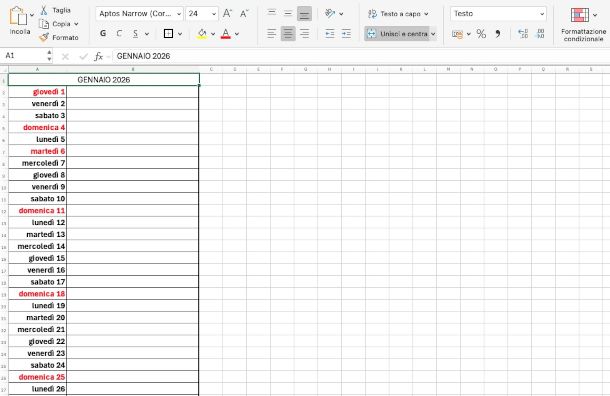Toggle underline with the S button
610x396 pixels.
135,34
